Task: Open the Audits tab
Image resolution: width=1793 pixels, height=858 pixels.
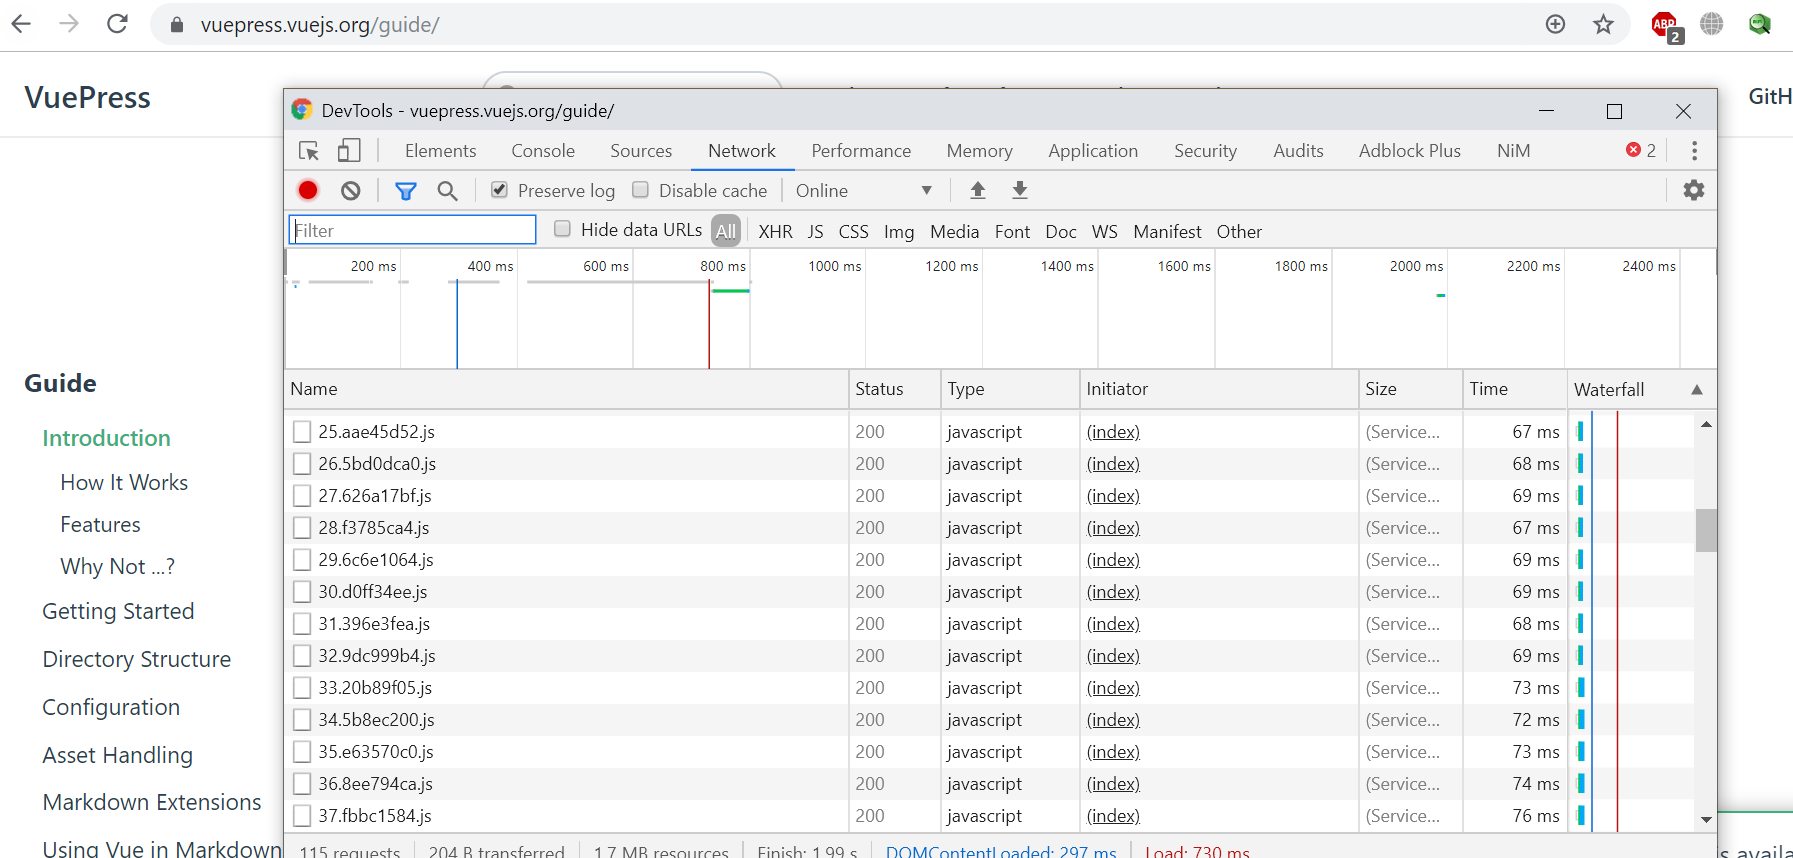Action: tap(1298, 151)
